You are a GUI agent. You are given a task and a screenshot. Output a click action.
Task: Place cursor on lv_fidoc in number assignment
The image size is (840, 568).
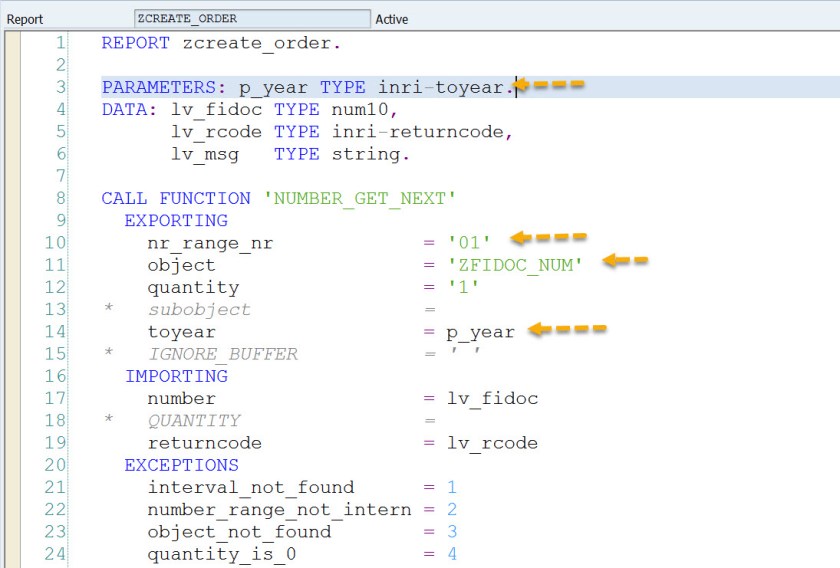(x=492, y=398)
